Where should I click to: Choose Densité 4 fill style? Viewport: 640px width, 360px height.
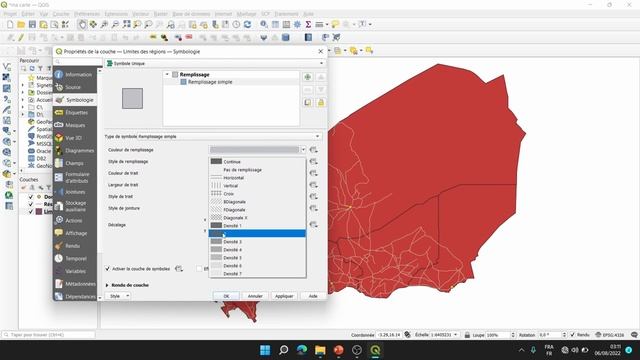[257, 249]
